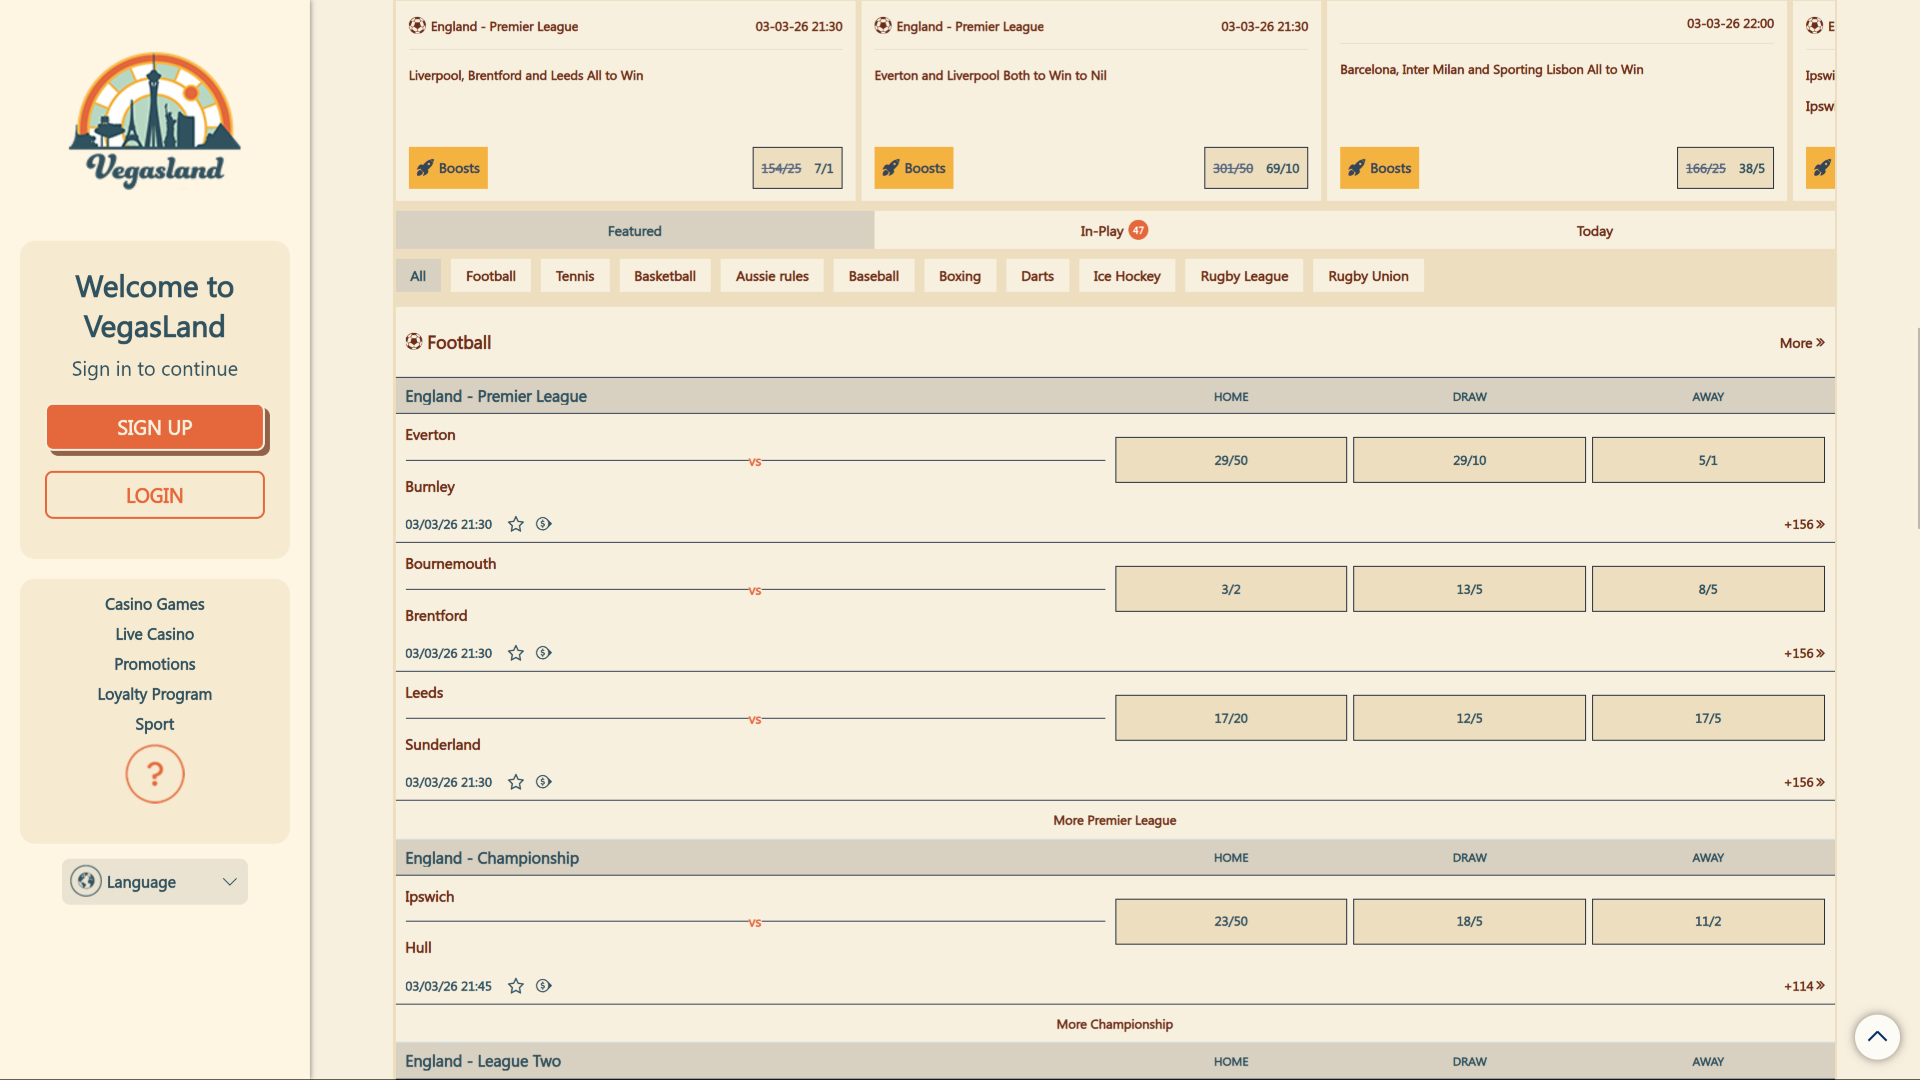The height and width of the screenshot is (1080, 1920).
Task: Click the page's vertical scrollbar
Action: [1916, 430]
